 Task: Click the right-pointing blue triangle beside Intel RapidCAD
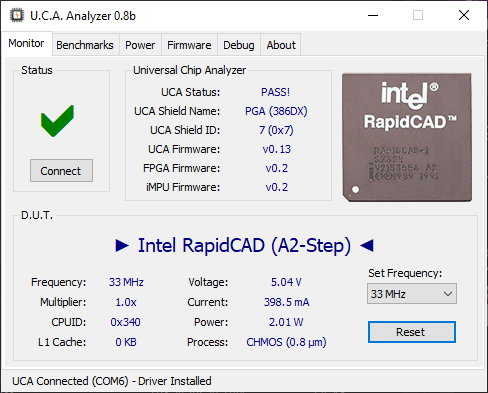pos(122,245)
